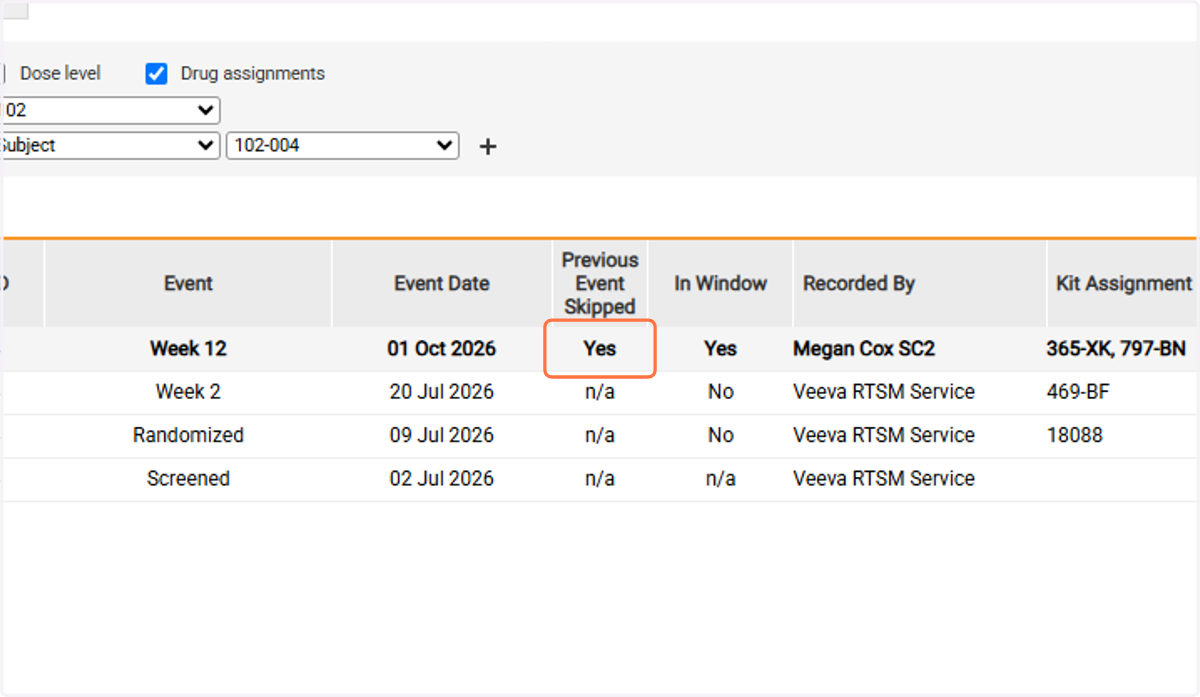Viewport: 1200px width, 697px height.
Task: Select the Randomized event cell
Action: pyautogui.click(x=188, y=435)
